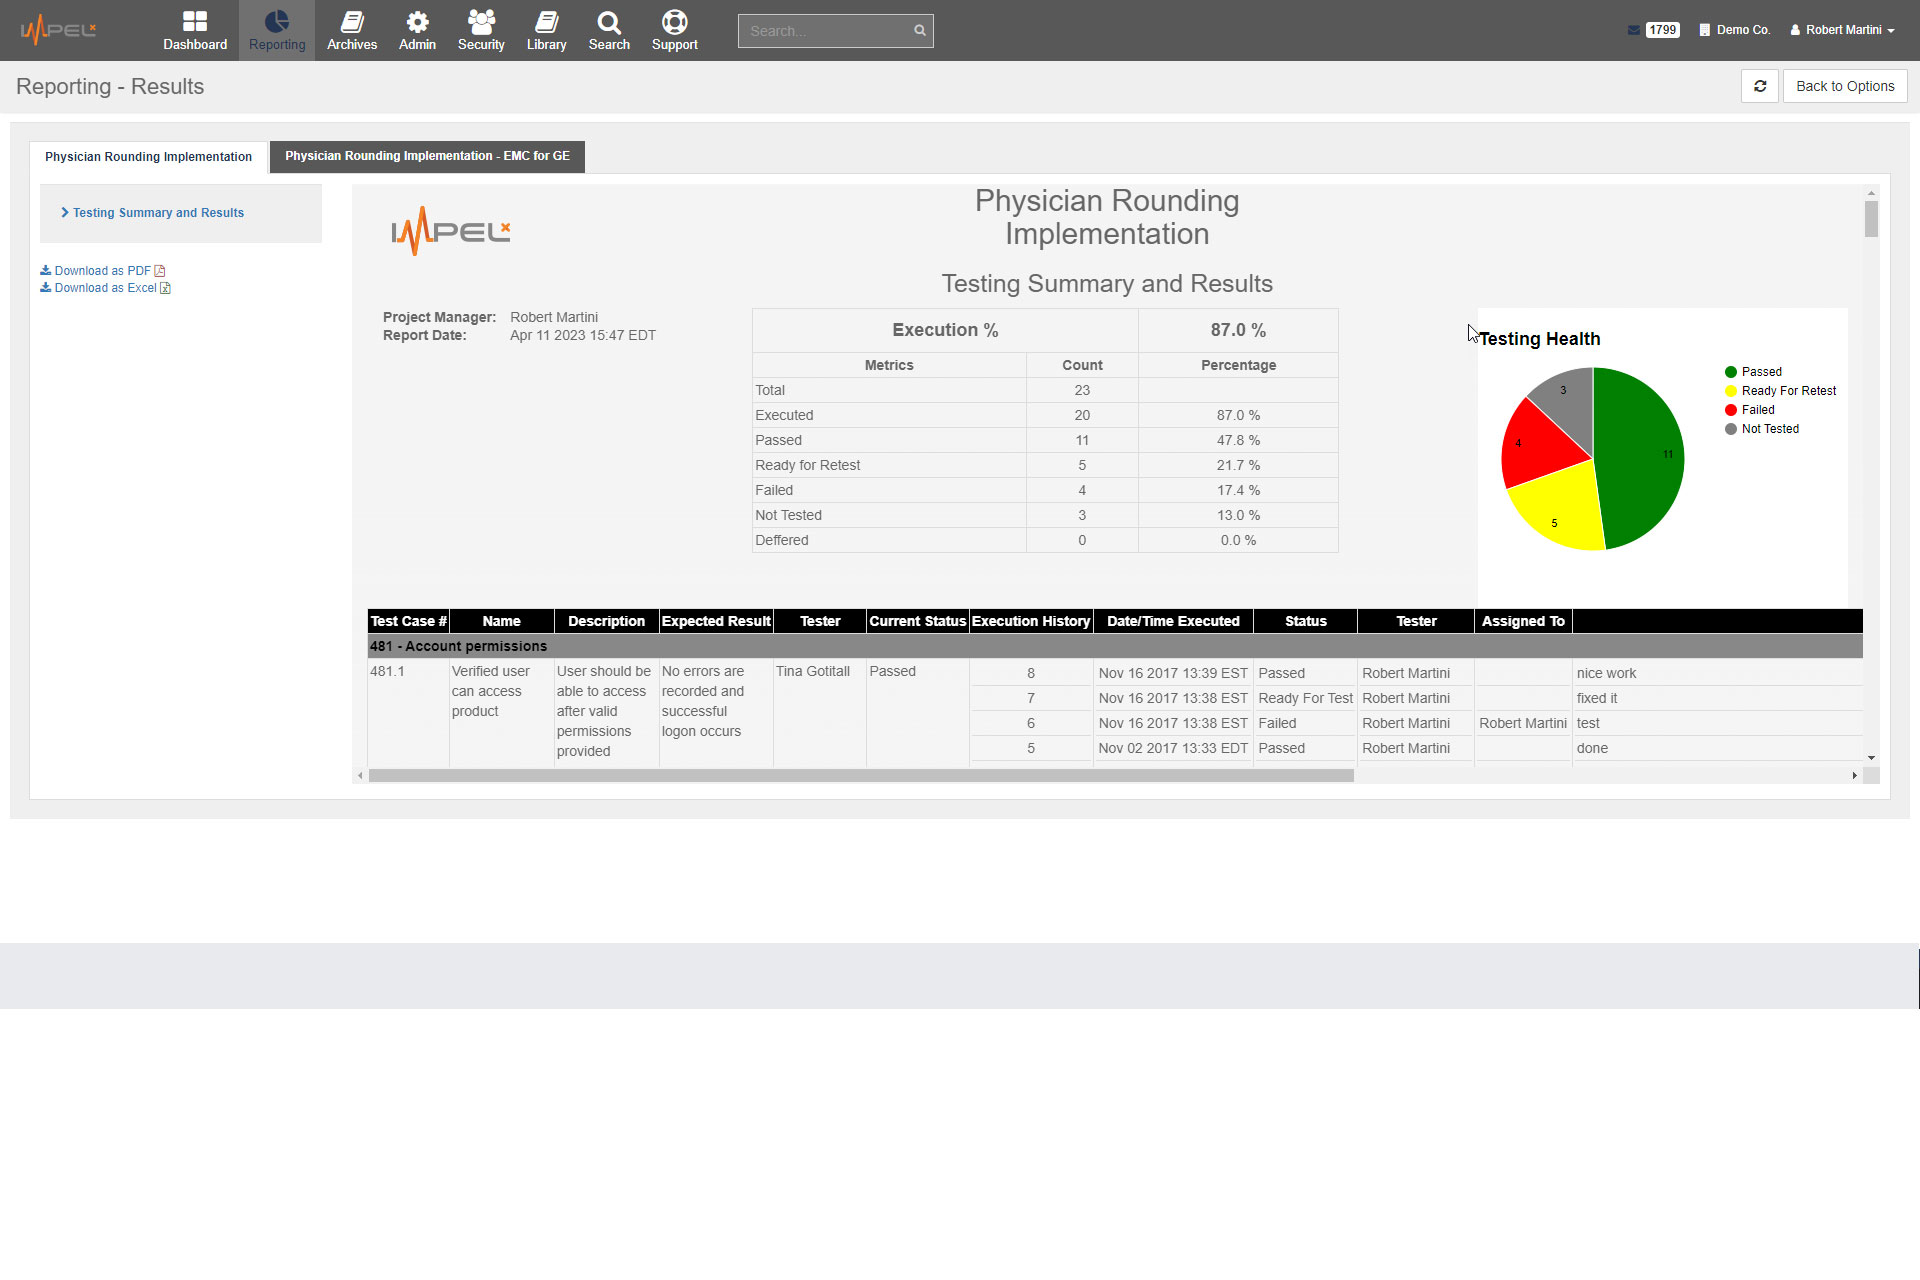Click the Test Case # column header
Screen dimensions: 1920x1280
(x=408, y=621)
